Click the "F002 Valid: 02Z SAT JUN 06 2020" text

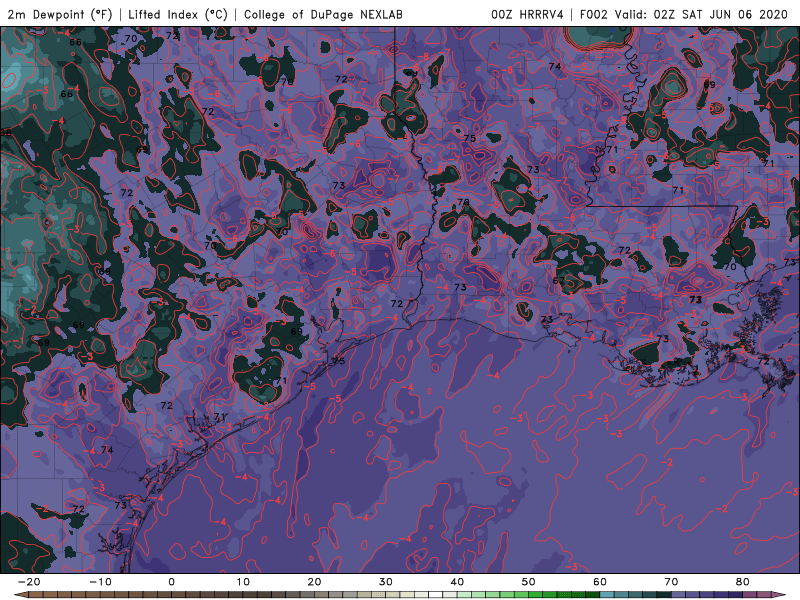click(x=684, y=14)
